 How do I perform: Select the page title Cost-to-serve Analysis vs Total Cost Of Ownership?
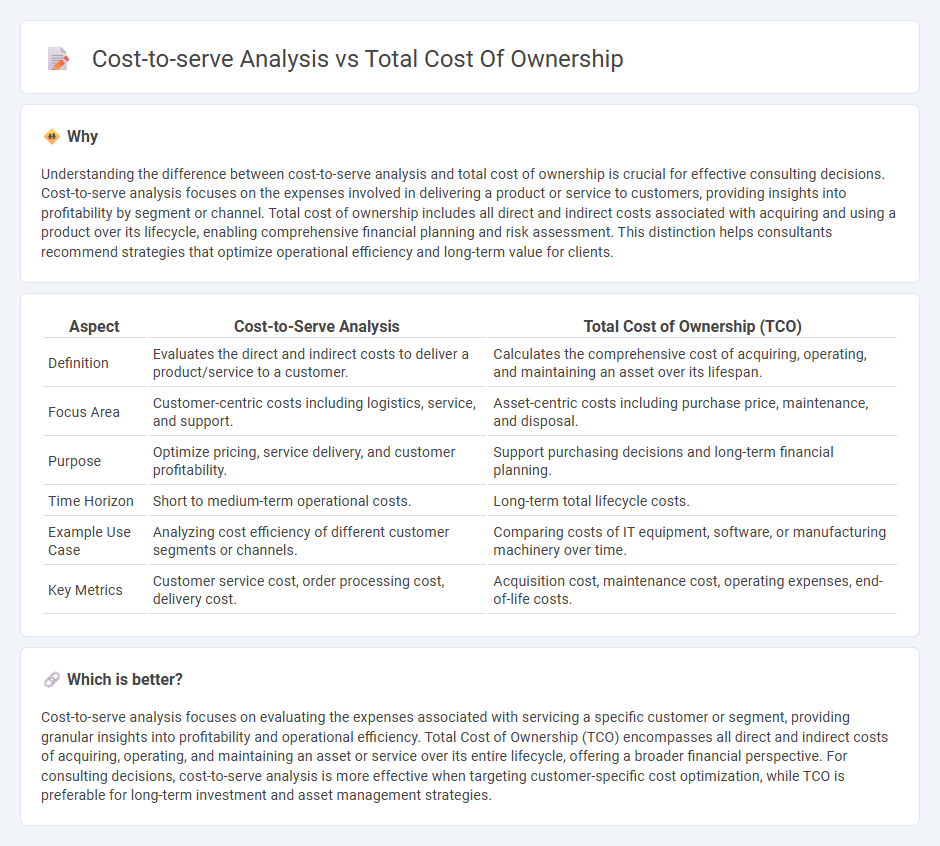[x=357, y=59]
